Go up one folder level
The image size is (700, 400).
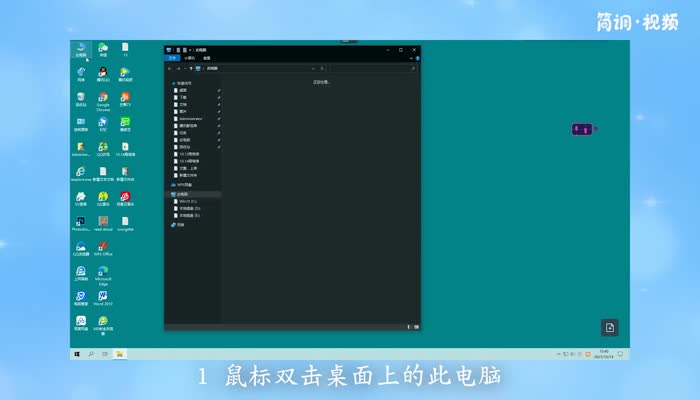tap(191, 68)
